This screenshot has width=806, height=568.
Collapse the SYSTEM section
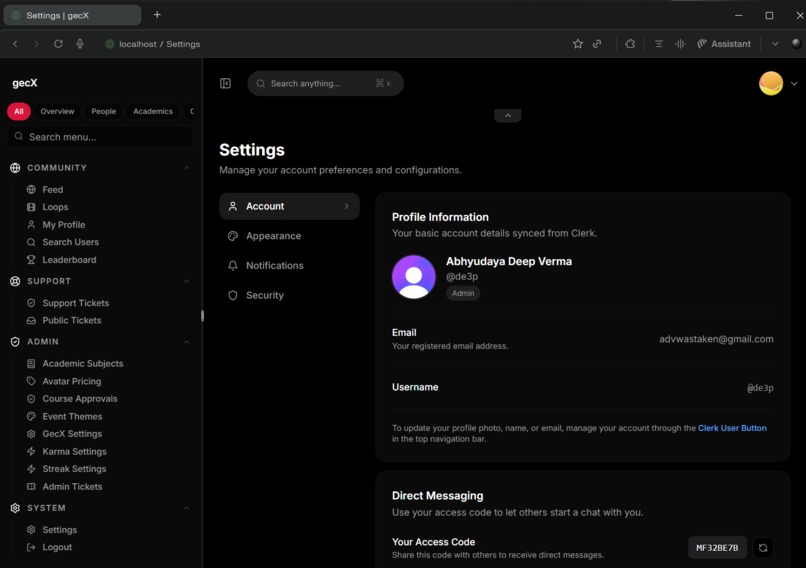point(187,508)
